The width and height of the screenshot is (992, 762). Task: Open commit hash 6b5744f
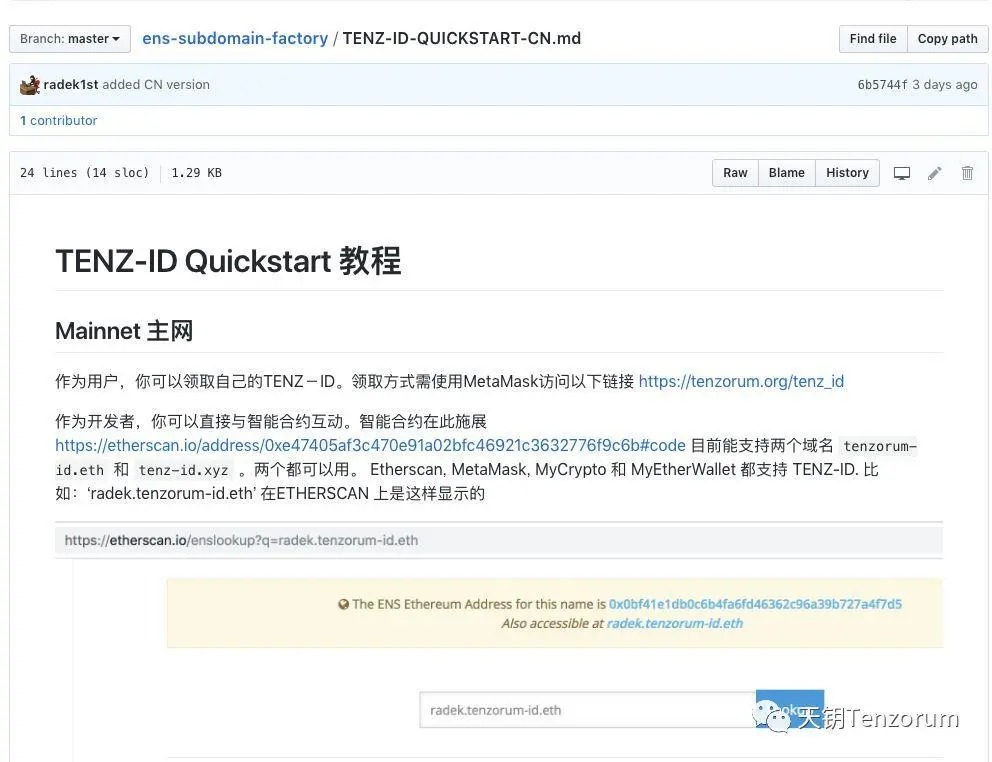pos(882,85)
